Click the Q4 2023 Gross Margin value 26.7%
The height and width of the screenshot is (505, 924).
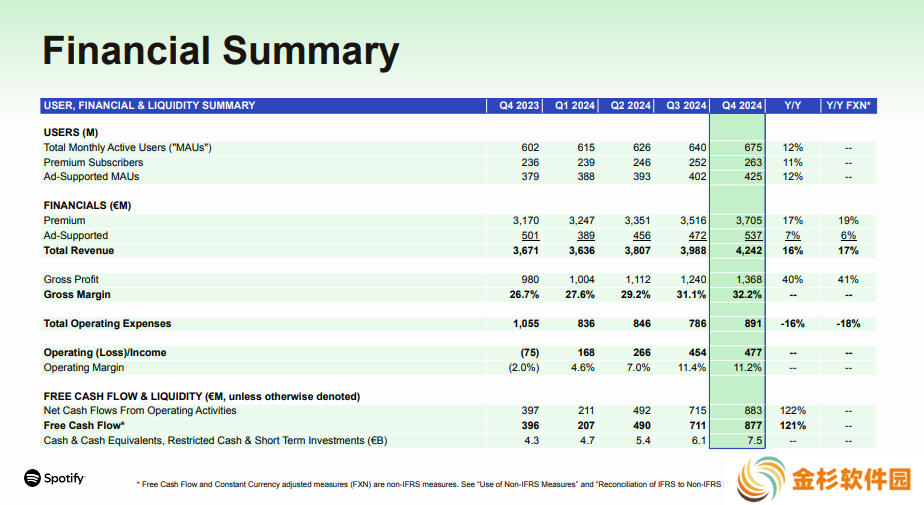click(524, 294)
